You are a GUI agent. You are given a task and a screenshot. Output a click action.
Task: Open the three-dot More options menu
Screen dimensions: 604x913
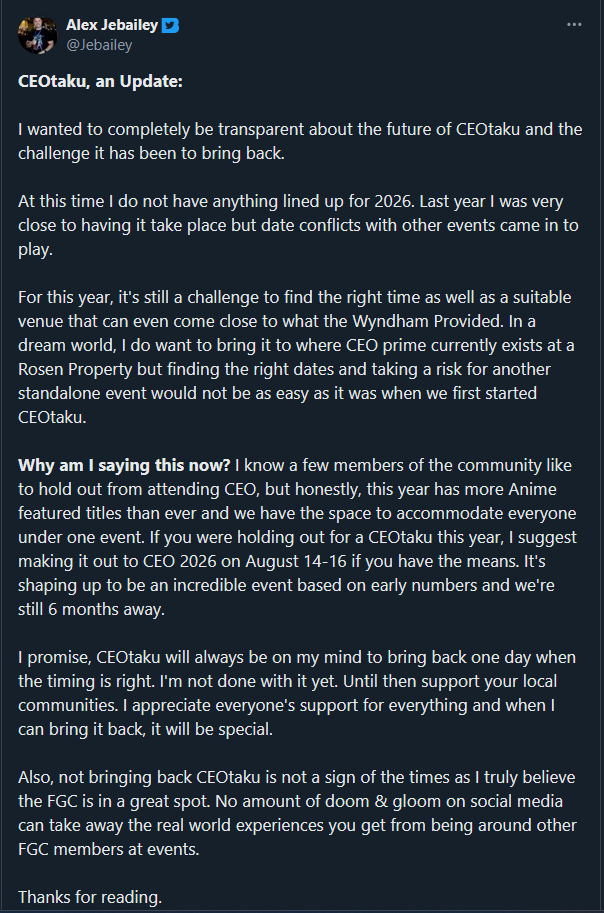tap(573, 24)
